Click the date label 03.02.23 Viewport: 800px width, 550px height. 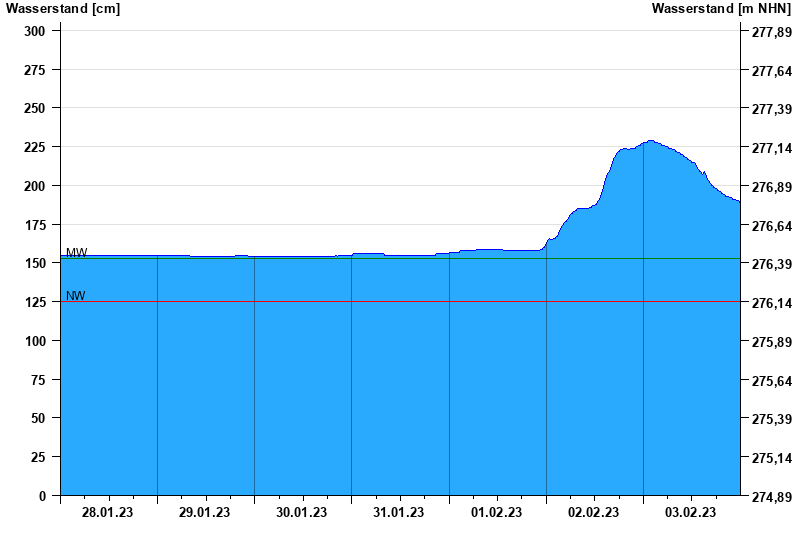(690, 512)
